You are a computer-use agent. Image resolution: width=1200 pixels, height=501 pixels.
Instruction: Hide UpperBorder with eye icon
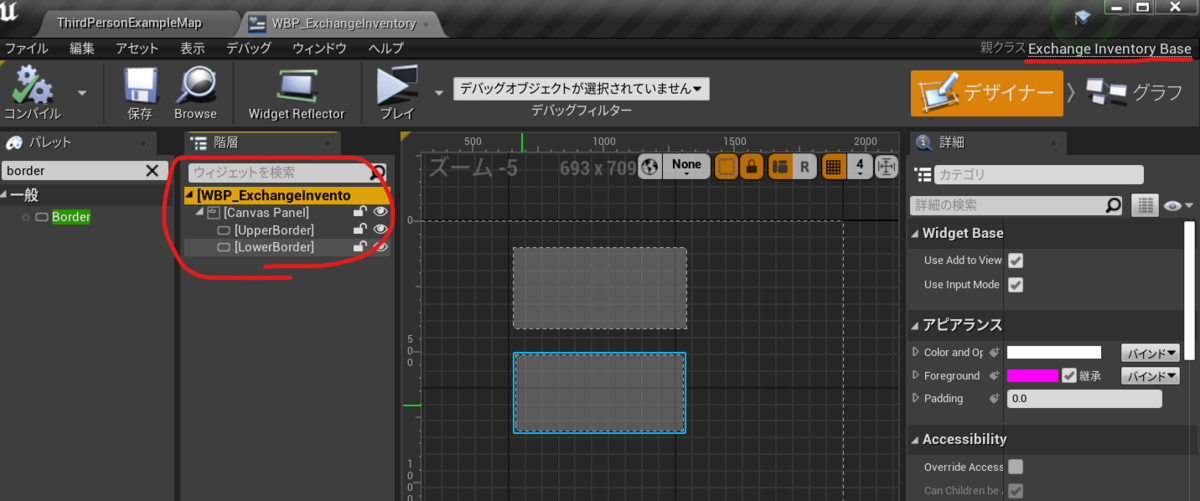click(380, 230)
